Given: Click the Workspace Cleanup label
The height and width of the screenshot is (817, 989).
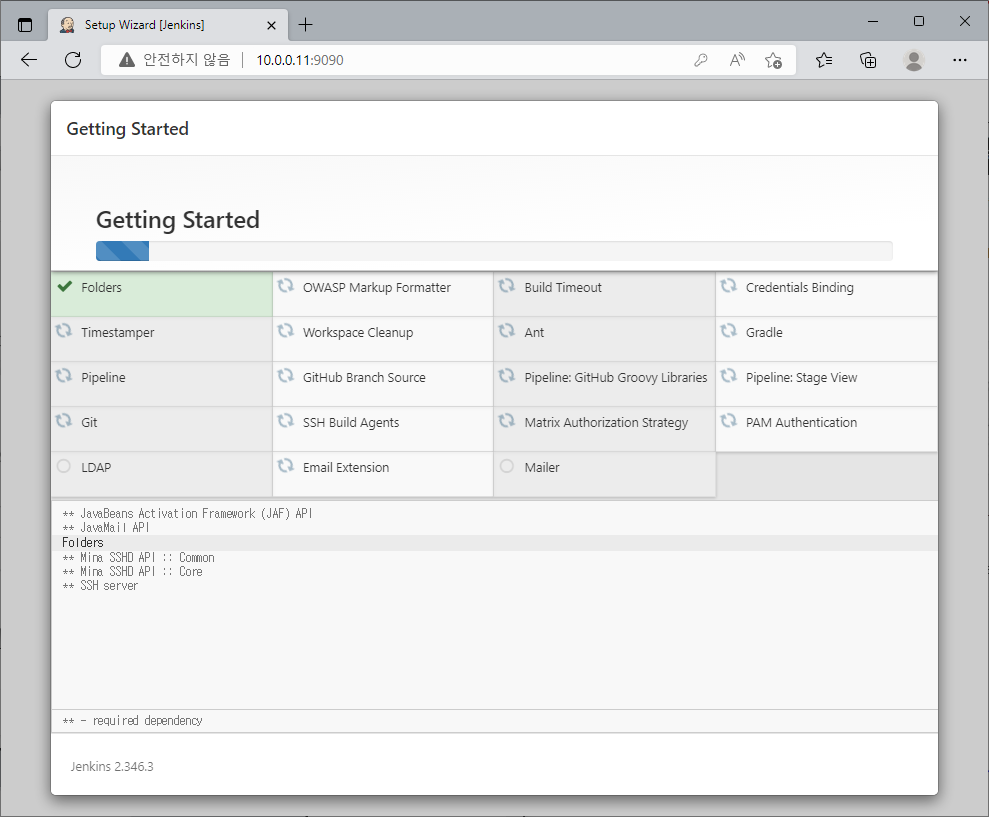Looking at the screenshot, I should point(358,332).
